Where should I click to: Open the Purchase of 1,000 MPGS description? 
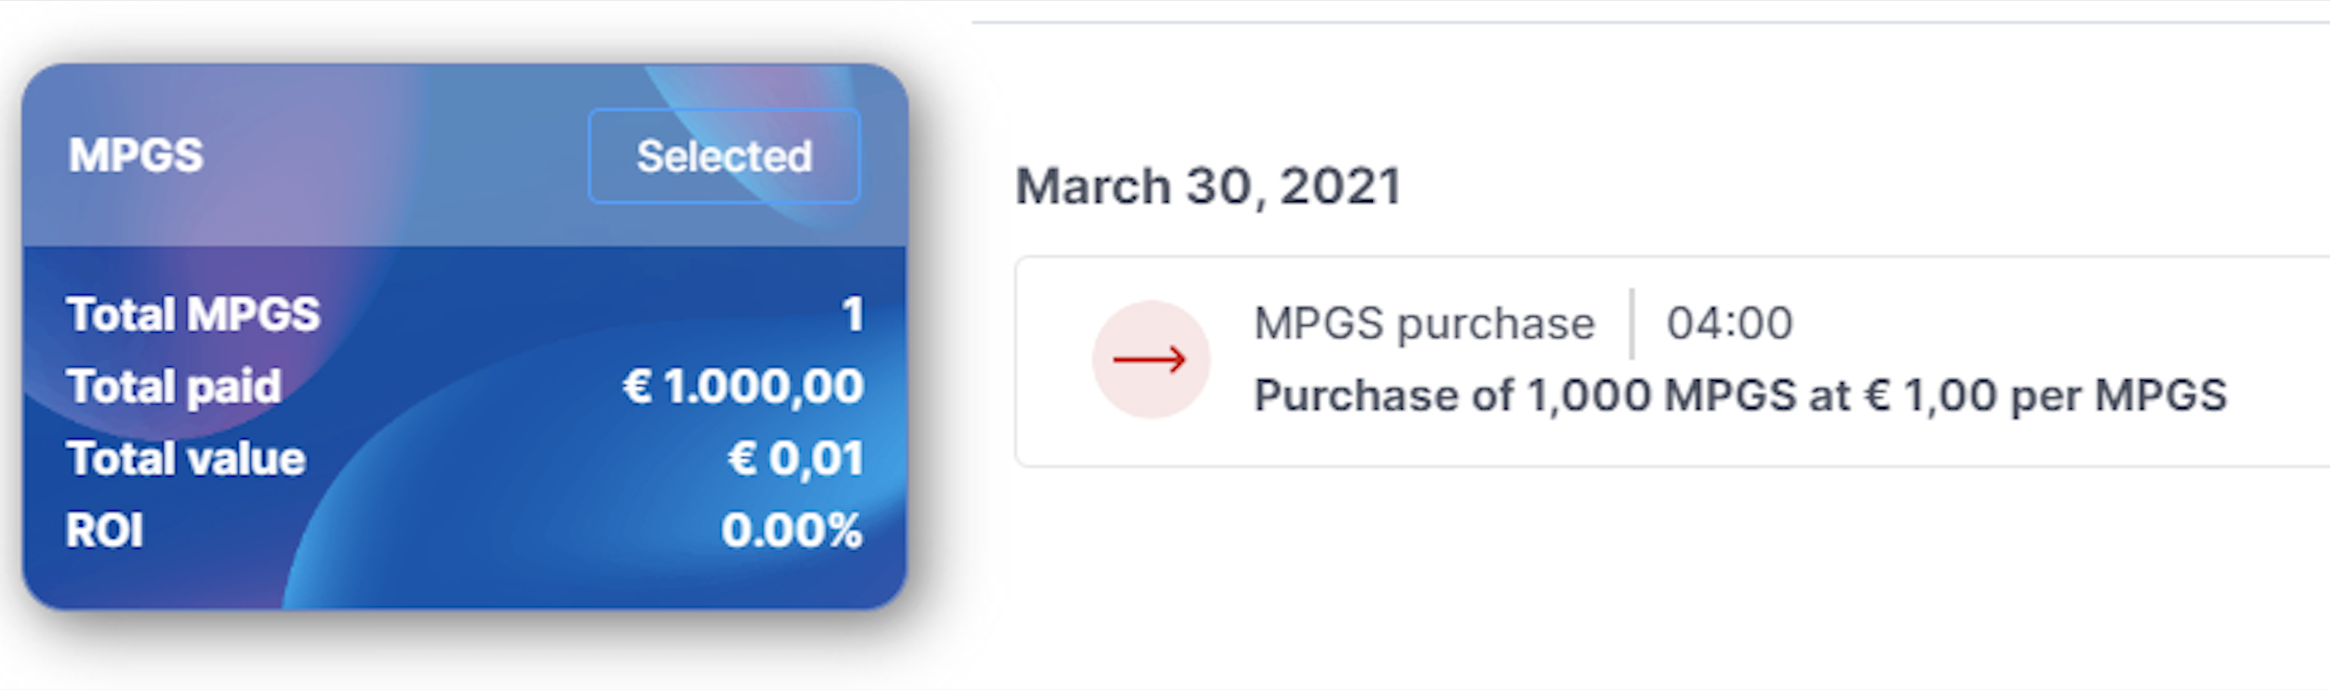pos(1740,396)
